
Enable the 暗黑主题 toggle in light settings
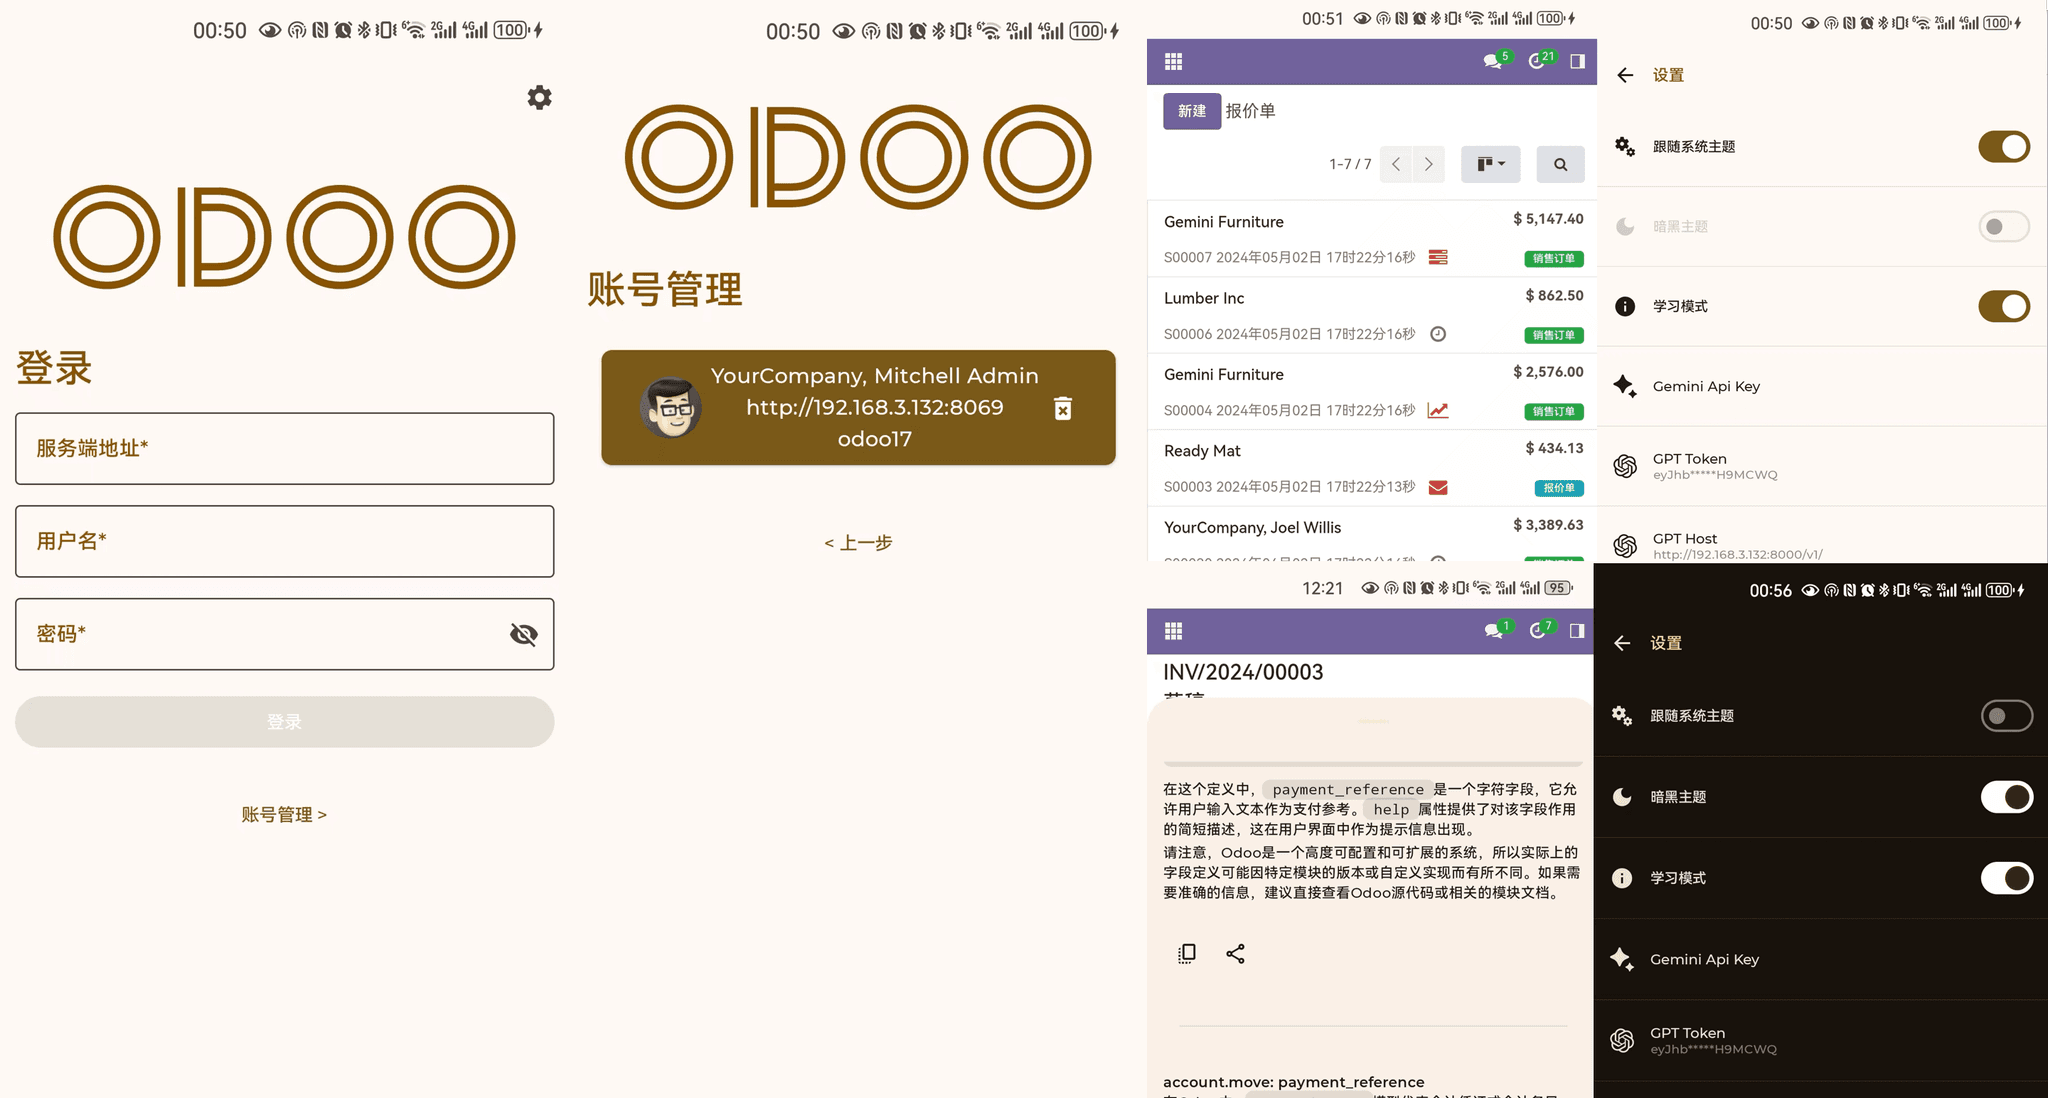point(2003,227)
